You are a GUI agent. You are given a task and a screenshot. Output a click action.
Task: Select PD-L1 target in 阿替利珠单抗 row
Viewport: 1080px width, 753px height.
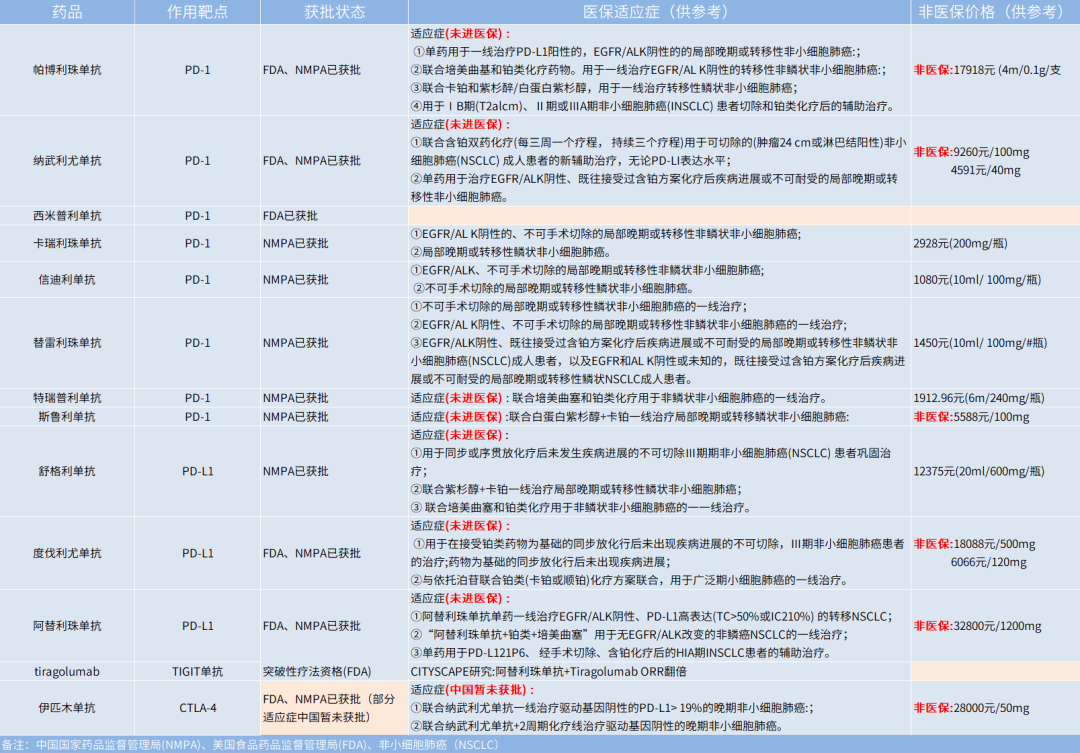198,626
